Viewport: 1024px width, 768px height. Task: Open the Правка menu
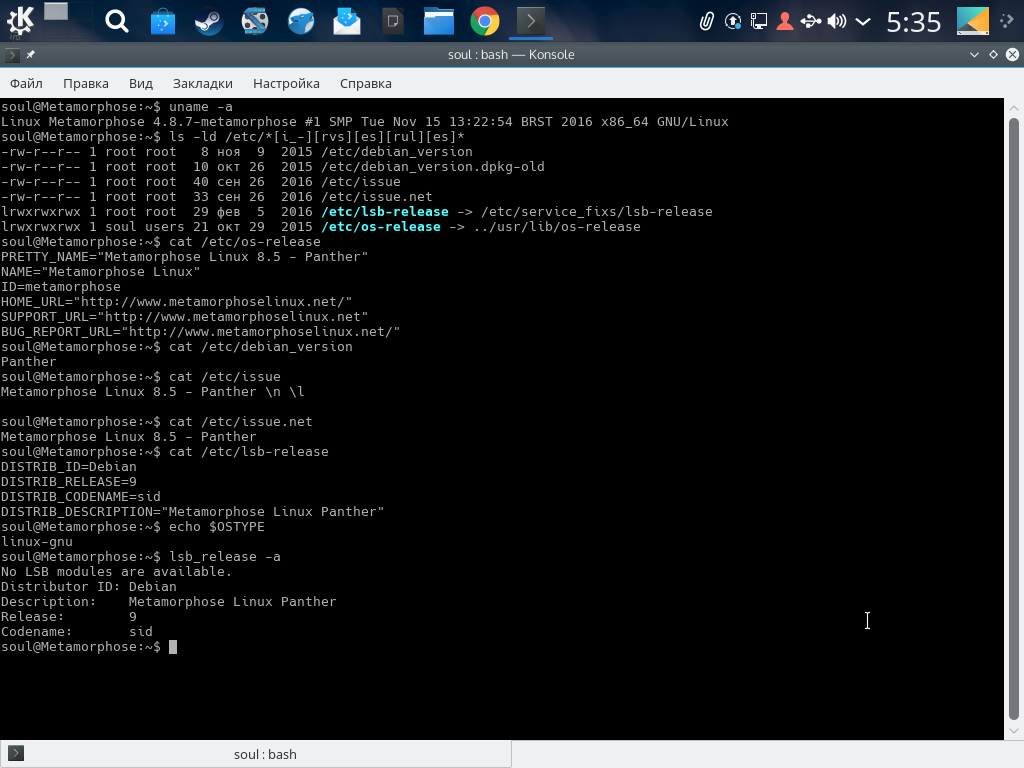tap(86, 84)
